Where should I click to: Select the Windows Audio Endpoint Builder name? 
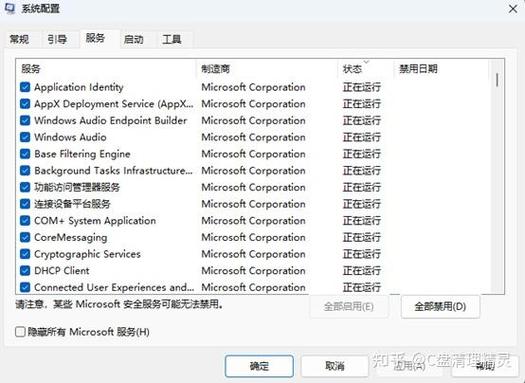click(110, 121)
